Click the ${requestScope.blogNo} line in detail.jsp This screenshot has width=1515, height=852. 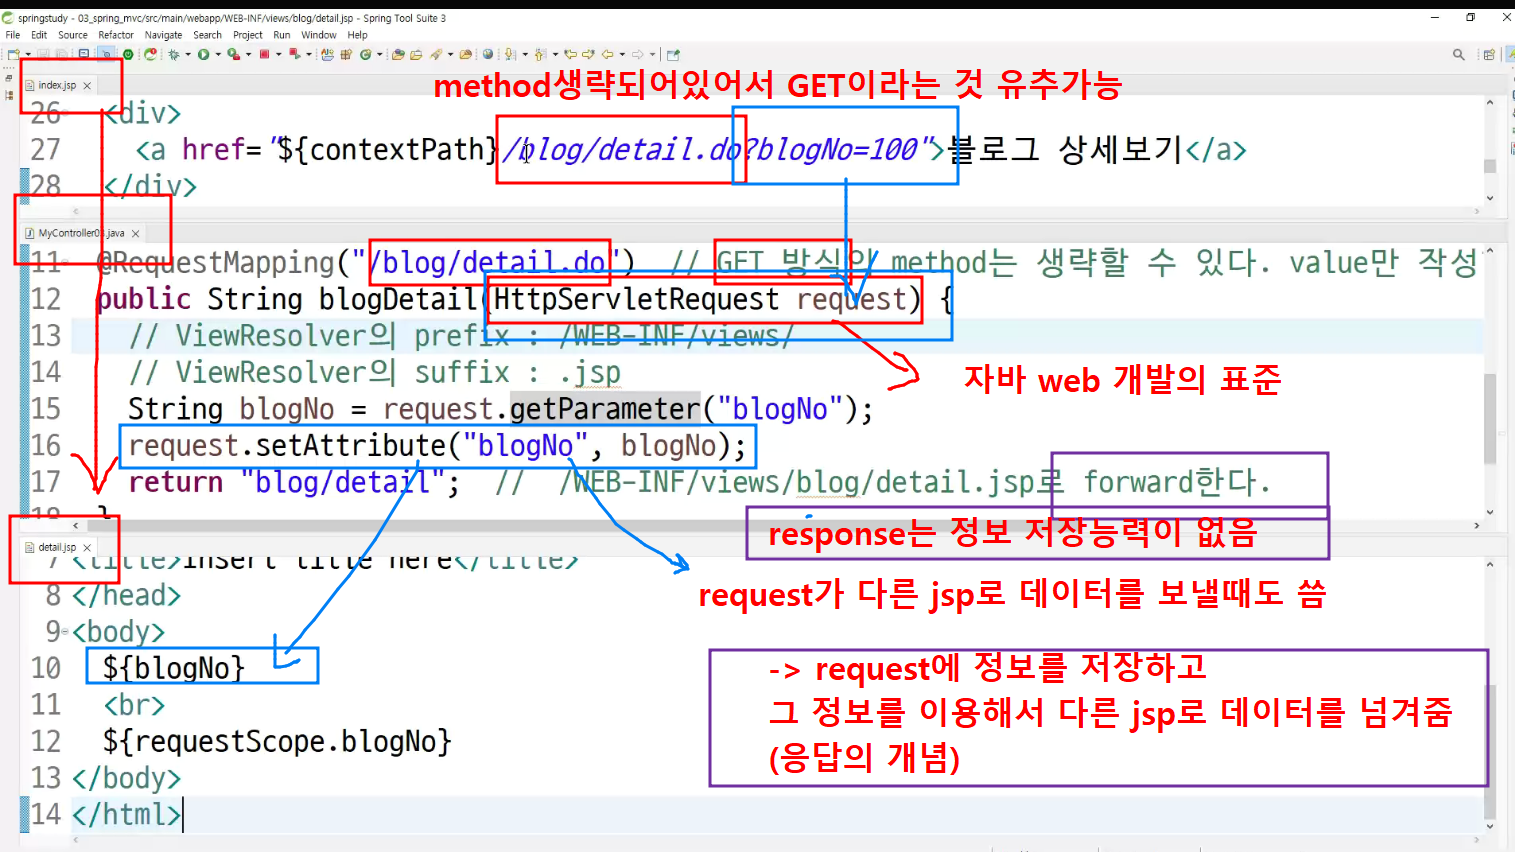pos(277,742)
